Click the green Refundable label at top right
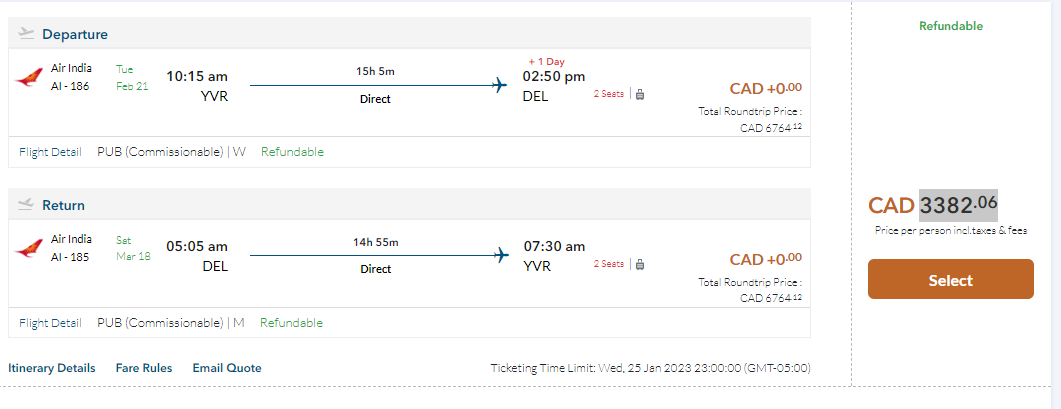Viewport: 1061px width, 409px height. [x=951, y=26]
